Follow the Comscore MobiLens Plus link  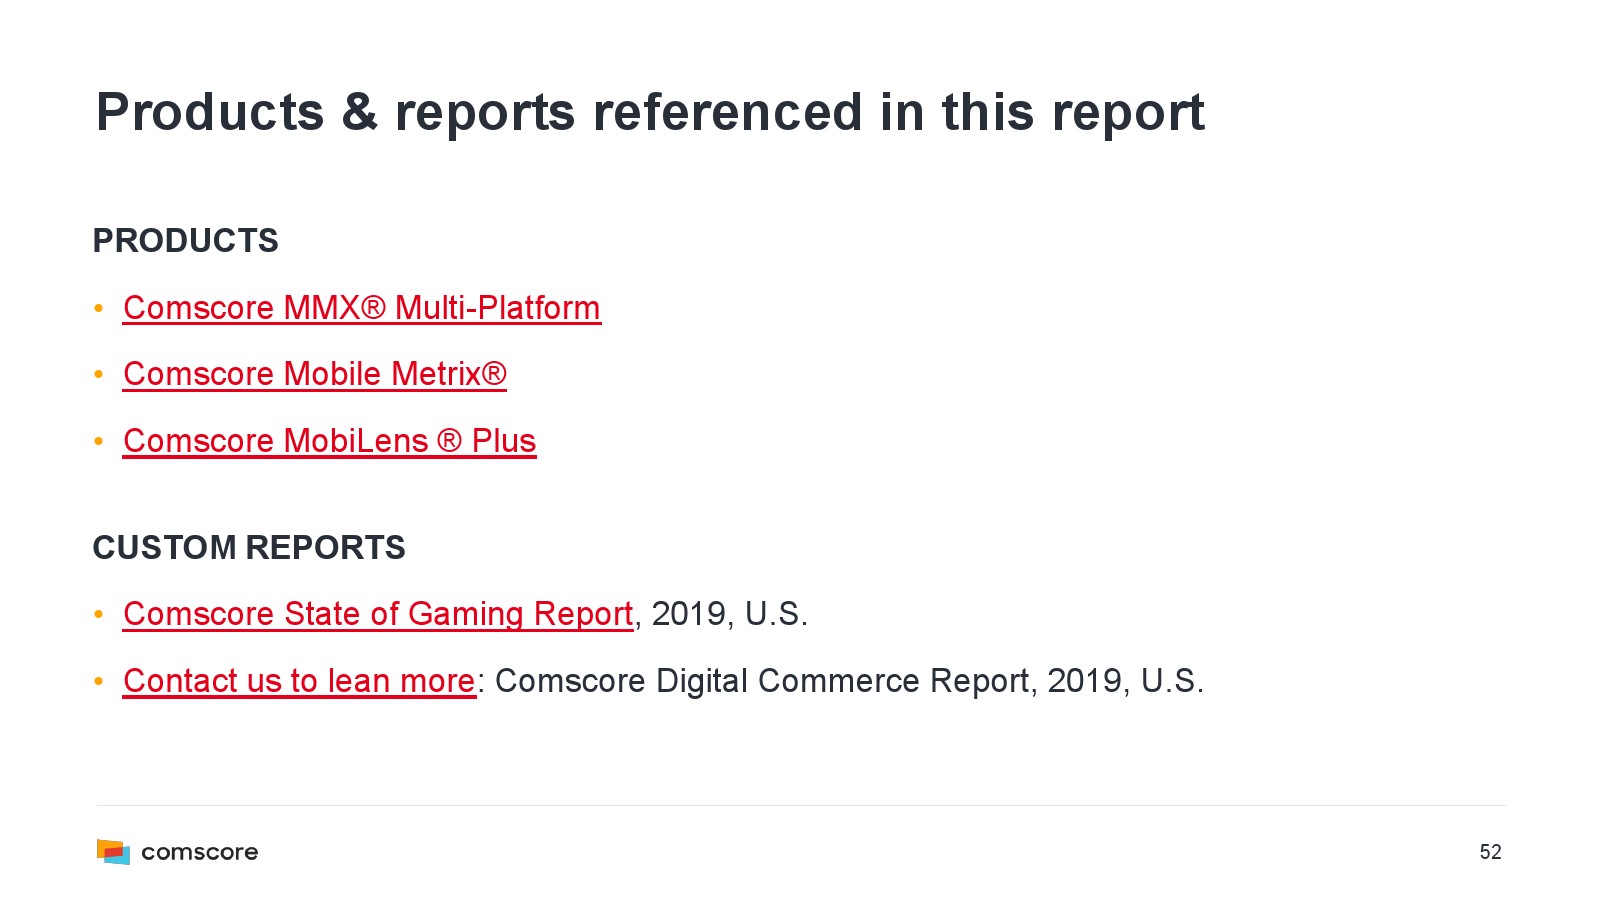329,441
